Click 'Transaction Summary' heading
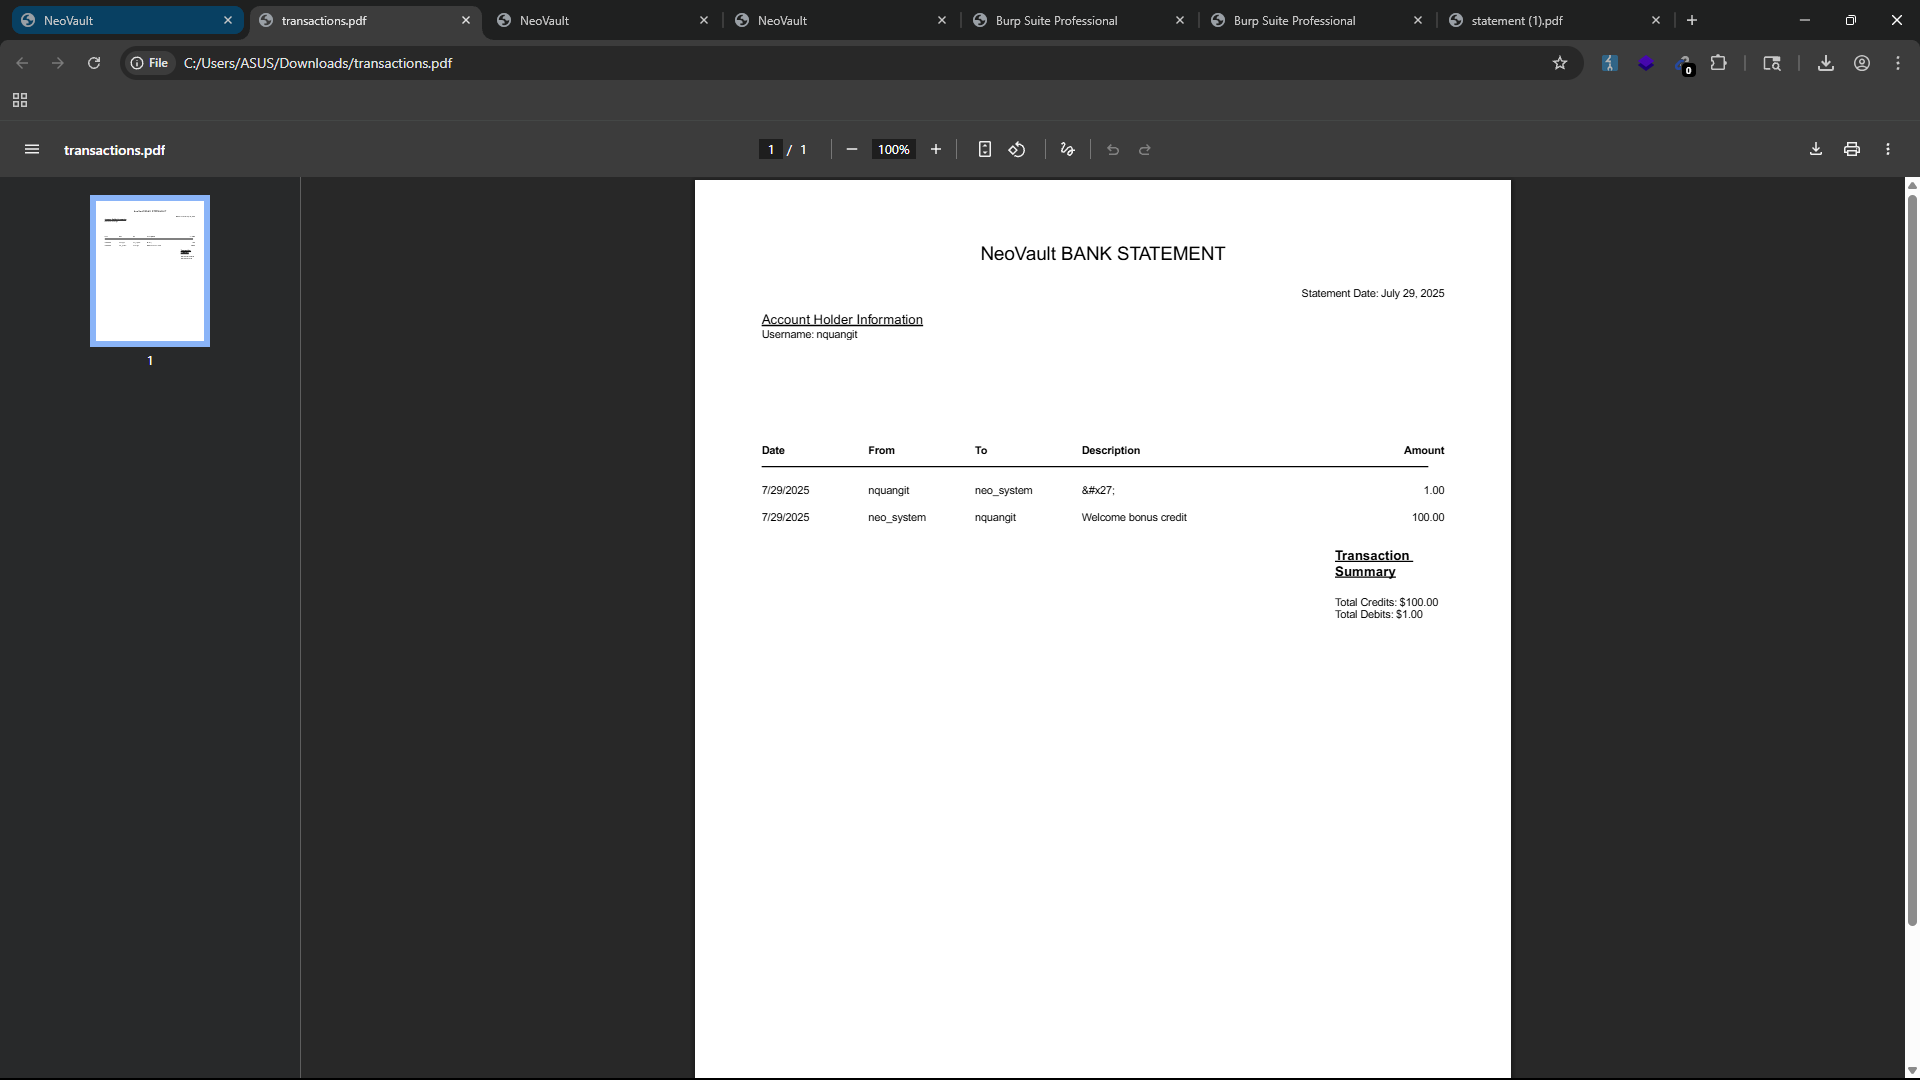The width and height of the screenshot is (1920, 1080). click(x=1373, y=564)
